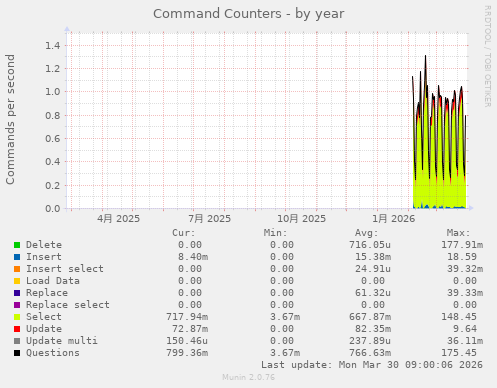The height and width of the screenshot is (388, 497).
Task: Click the purple Replace select legend swatch
Action: [x=17, y=305]
